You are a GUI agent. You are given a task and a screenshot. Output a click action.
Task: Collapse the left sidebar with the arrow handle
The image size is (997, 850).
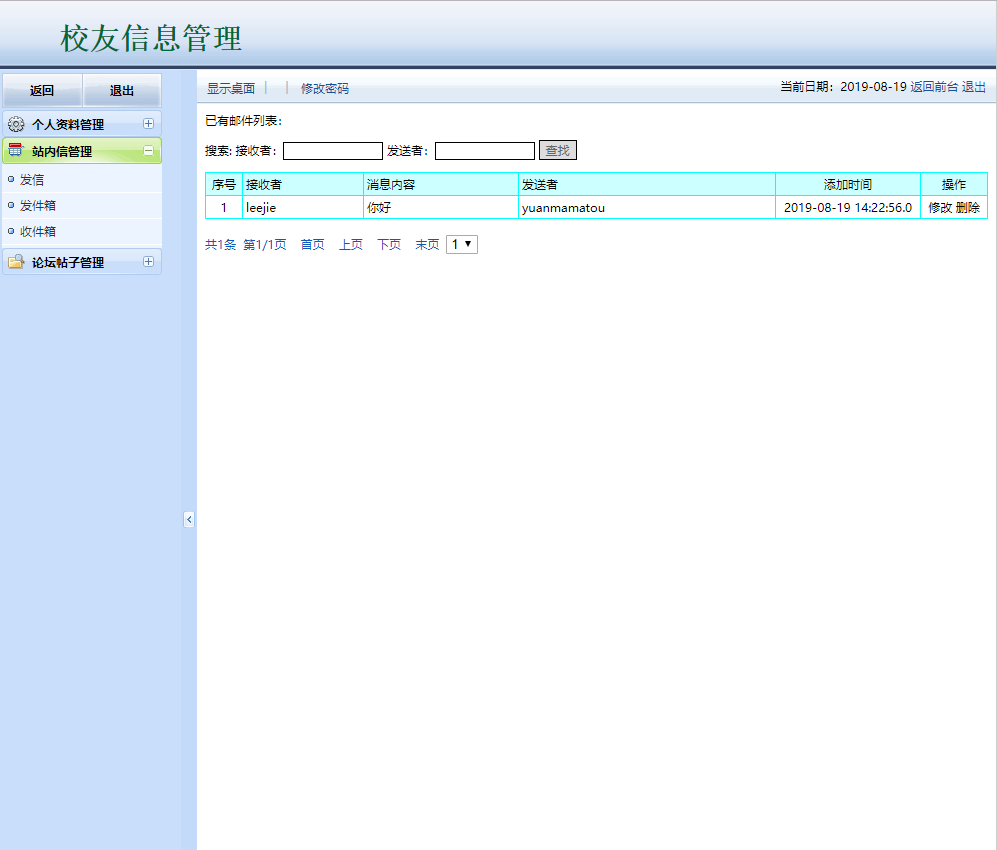coord(189,519)
